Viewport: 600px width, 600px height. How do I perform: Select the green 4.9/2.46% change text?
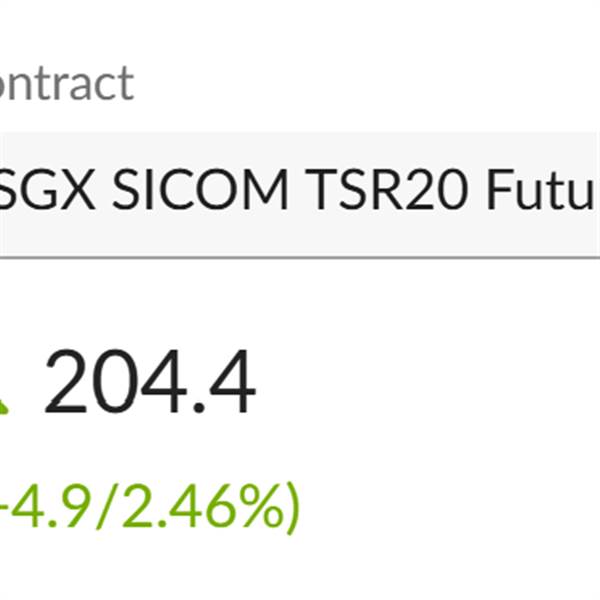click(150, 508)
